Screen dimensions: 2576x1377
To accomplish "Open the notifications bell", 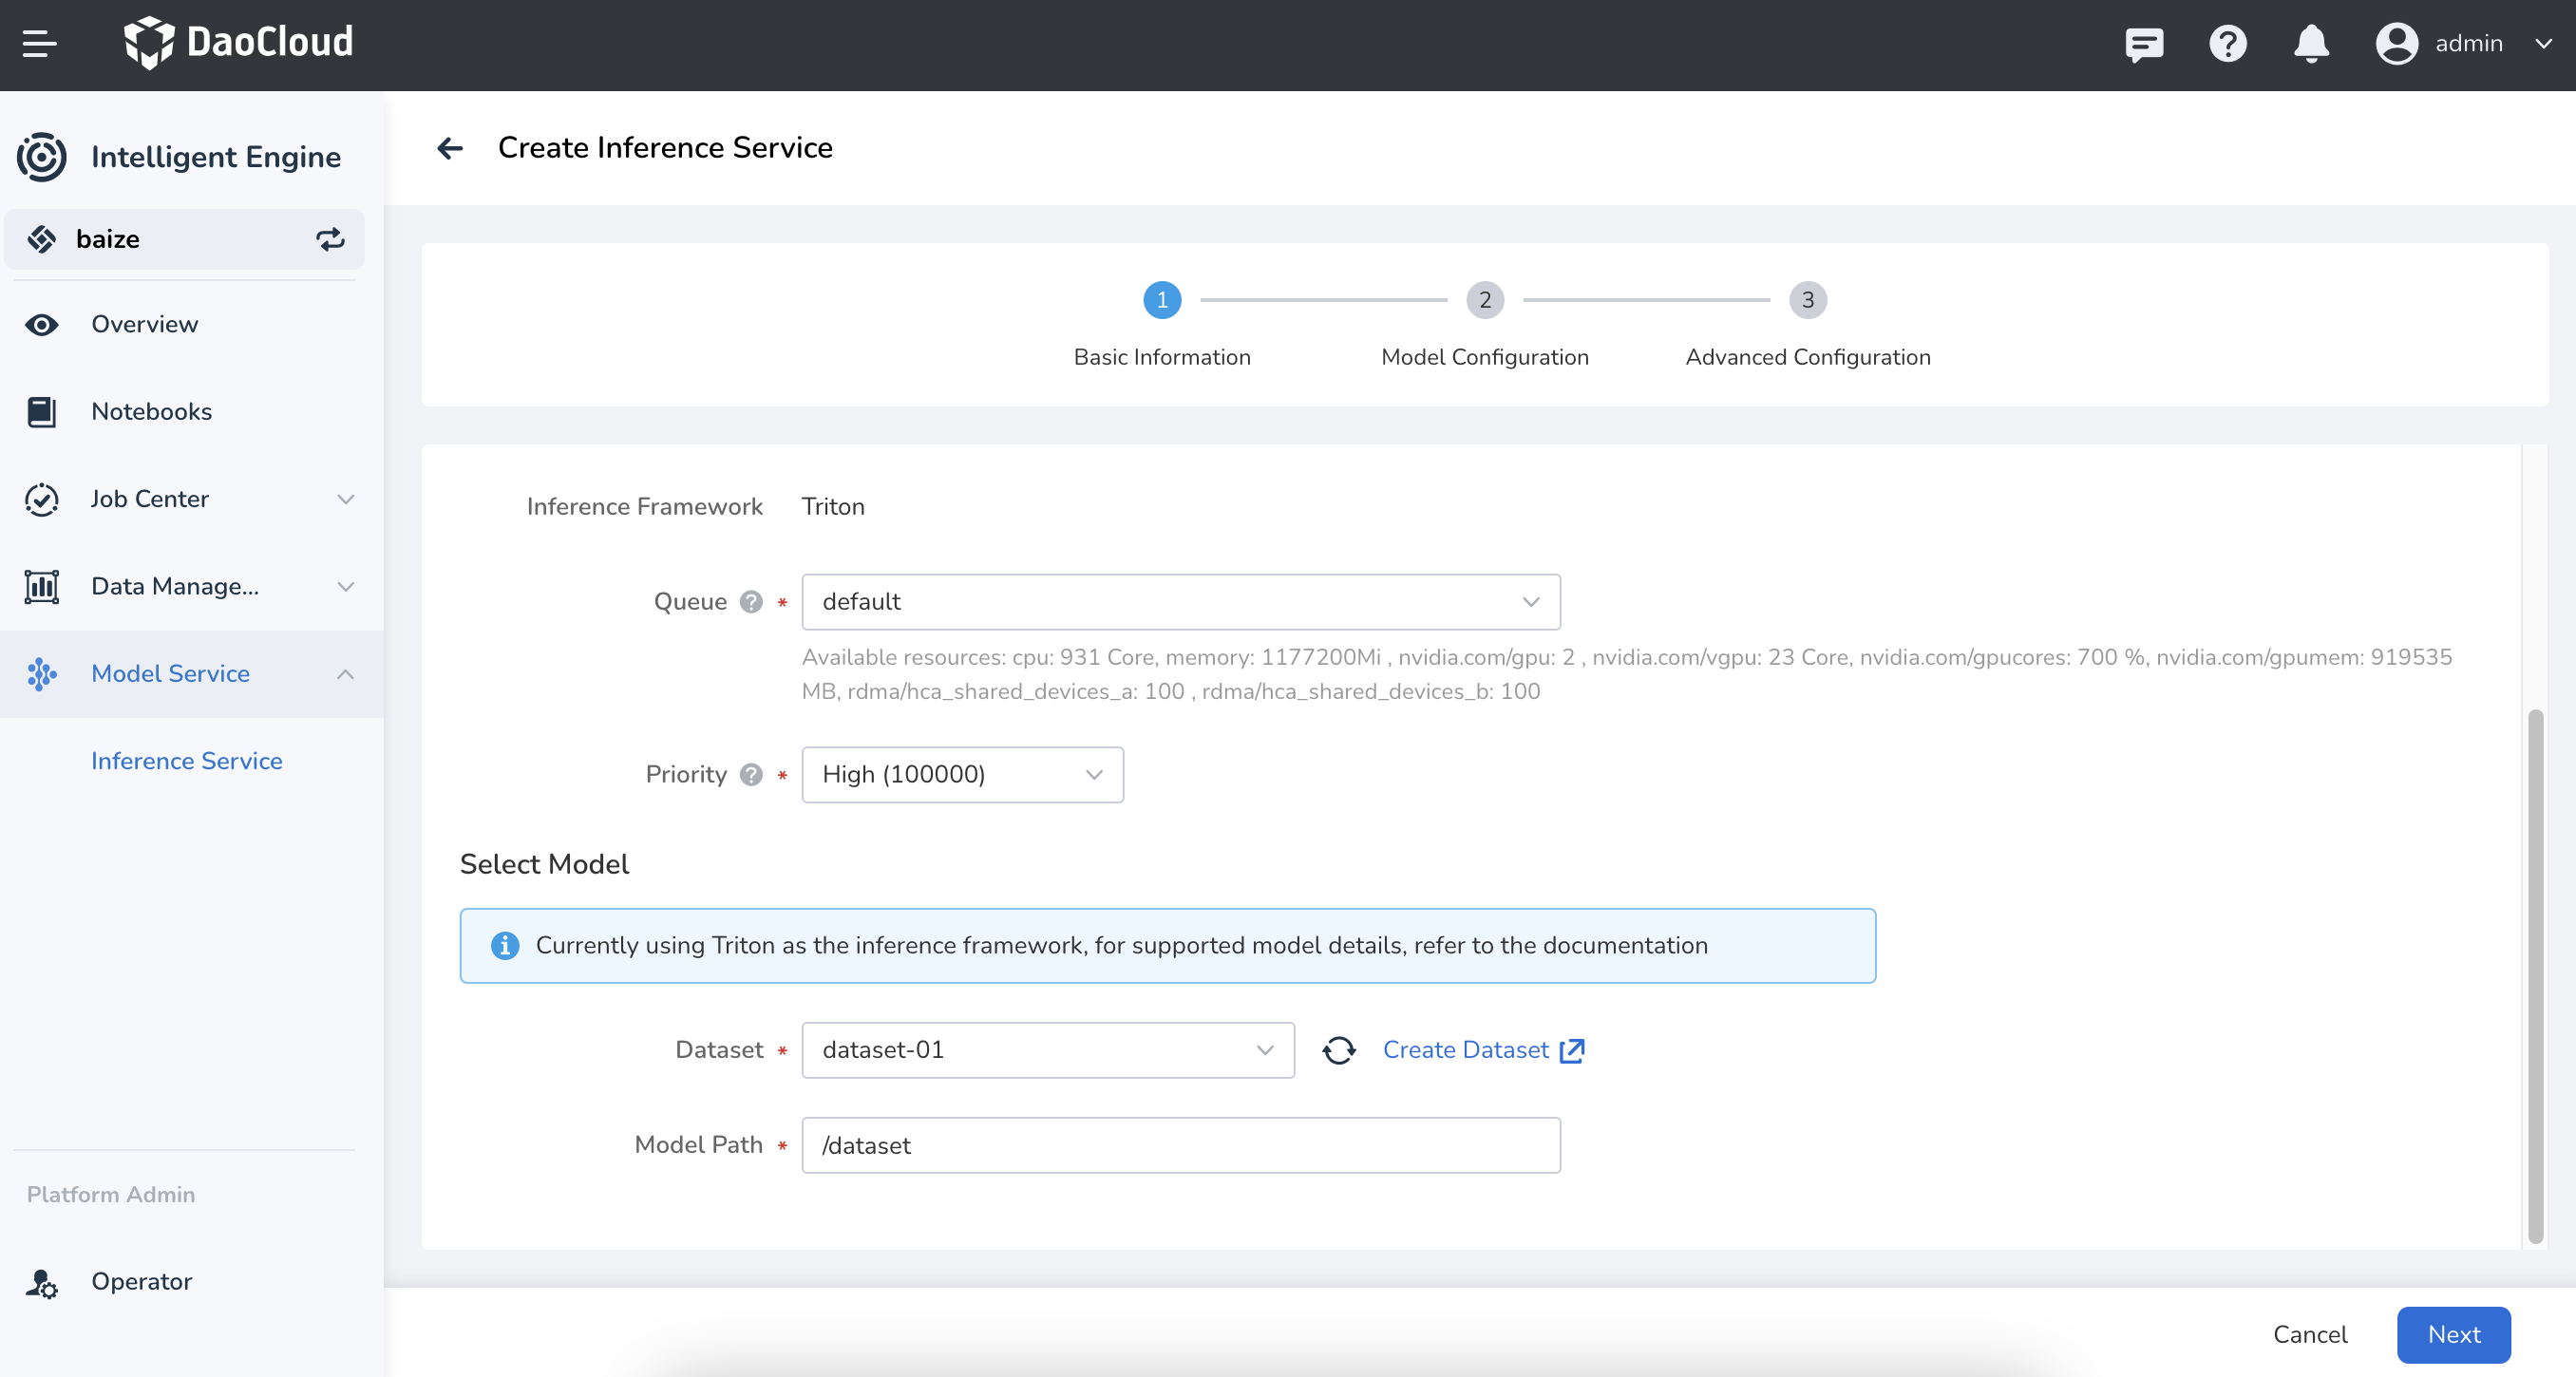I will (2311, 44).
